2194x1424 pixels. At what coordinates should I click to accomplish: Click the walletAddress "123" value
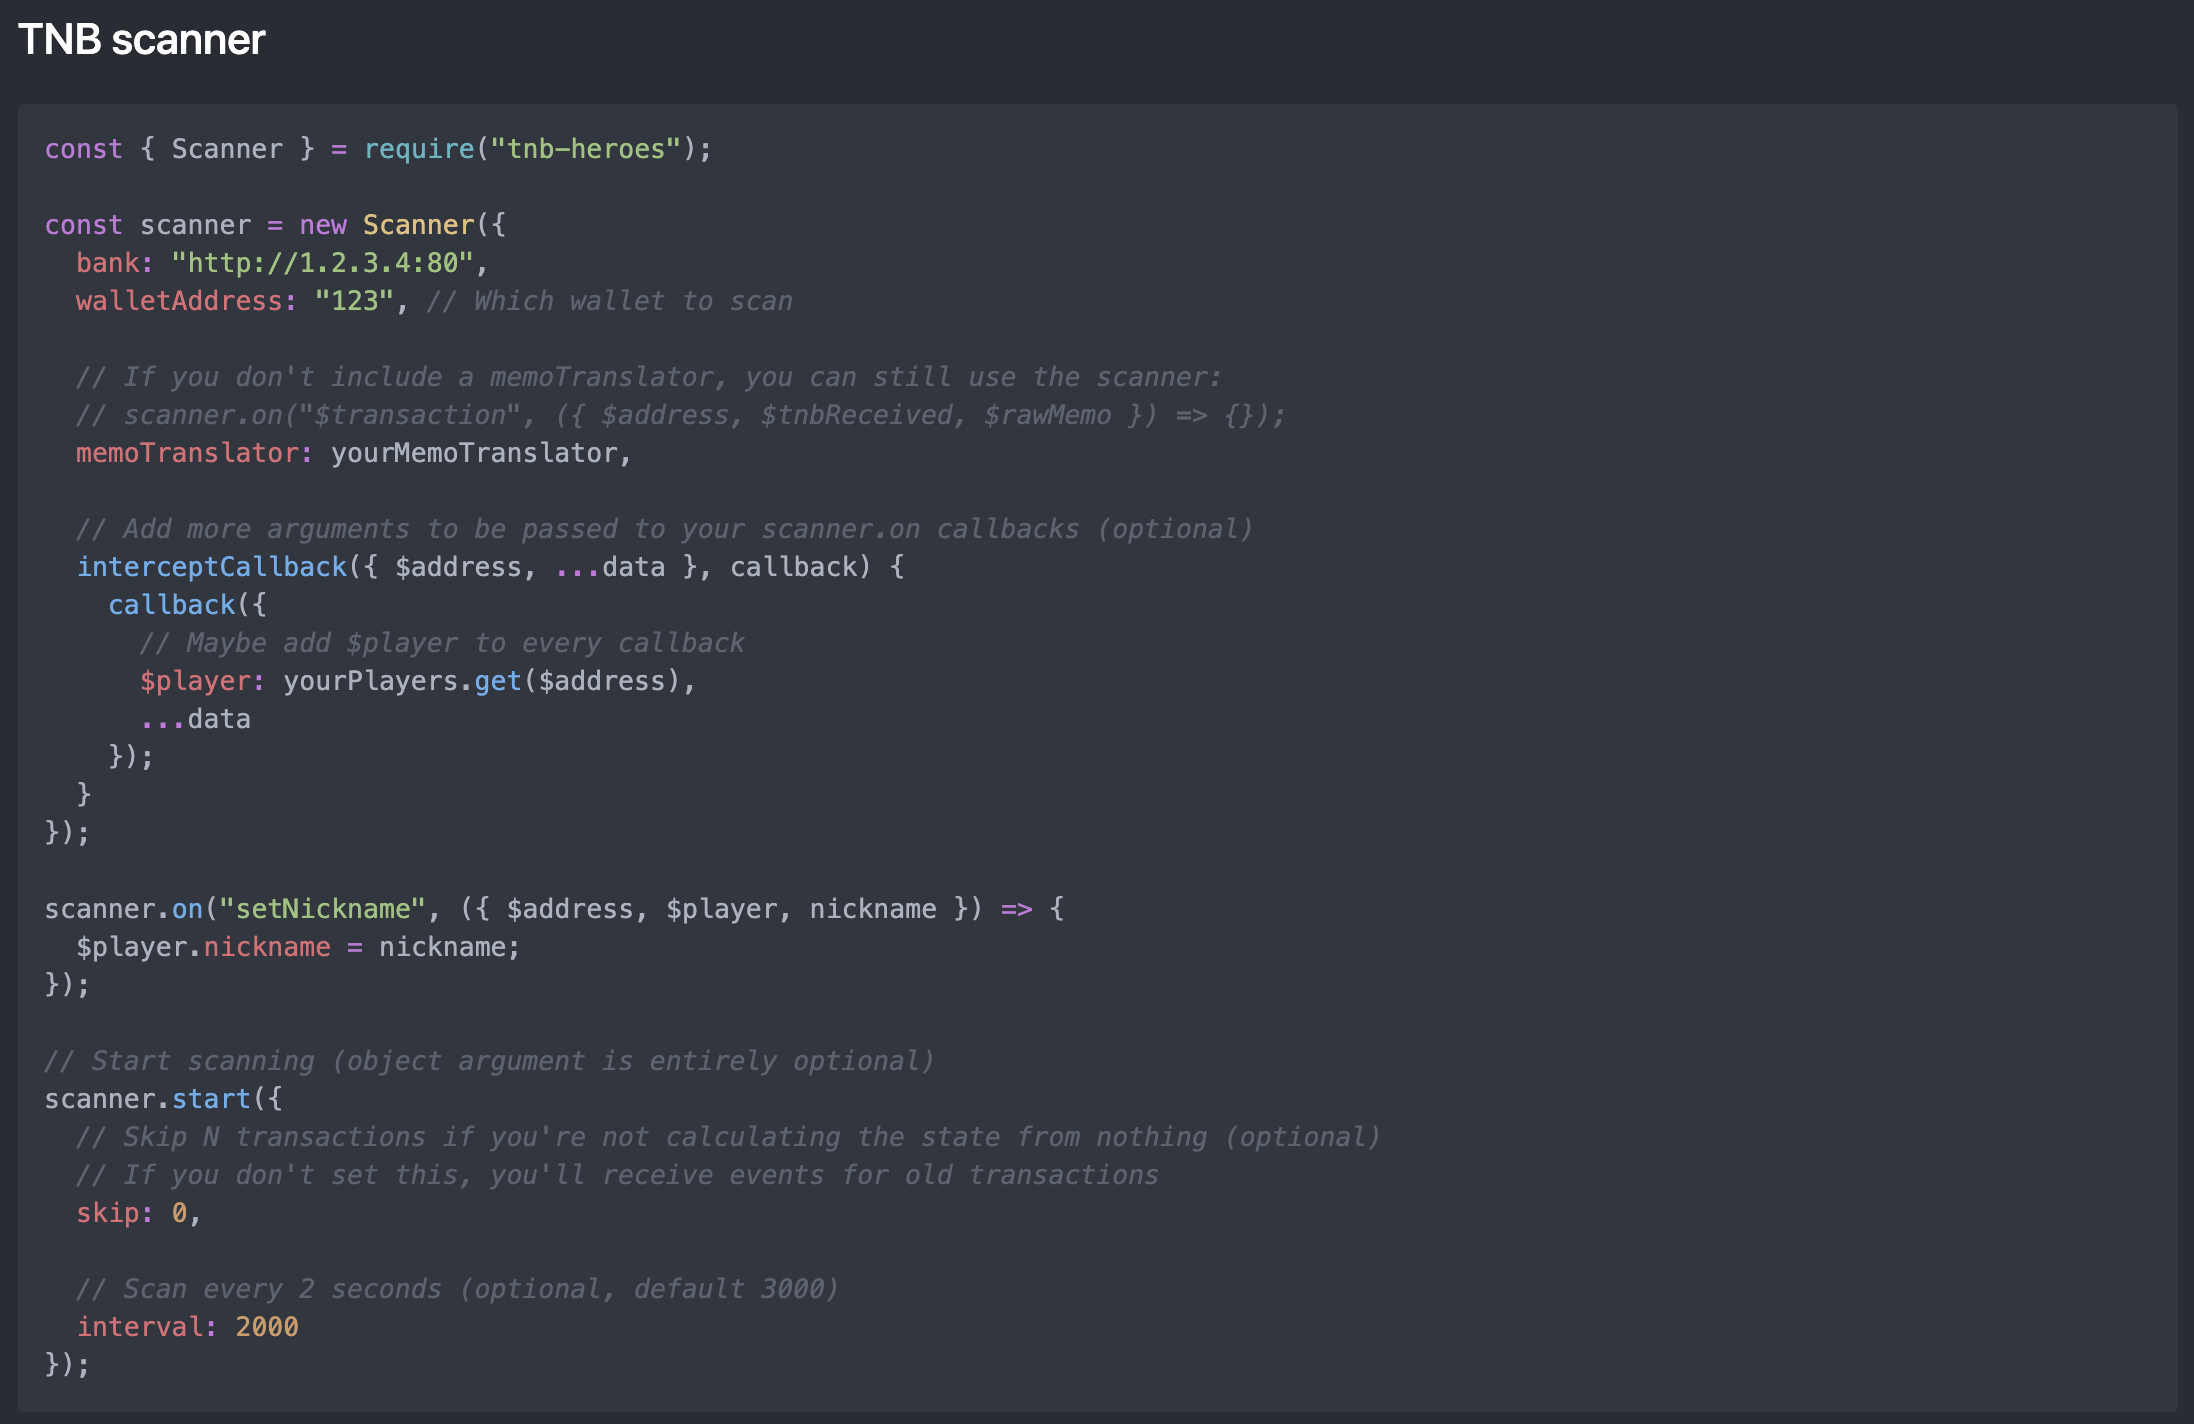354,301
